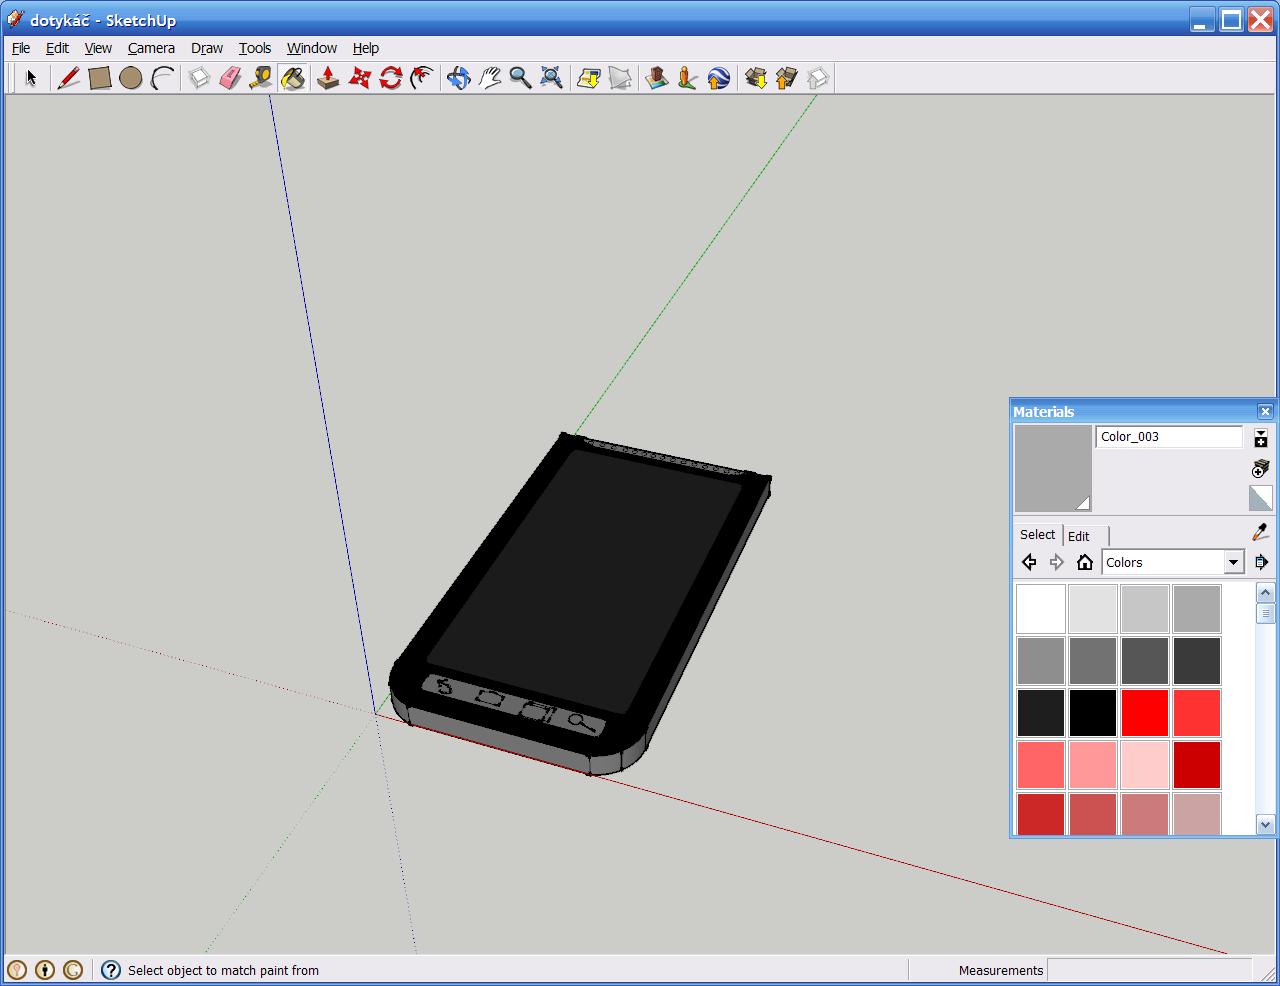Select the Line pencil tool
The image size is (1280, 986).
[68, 78]
